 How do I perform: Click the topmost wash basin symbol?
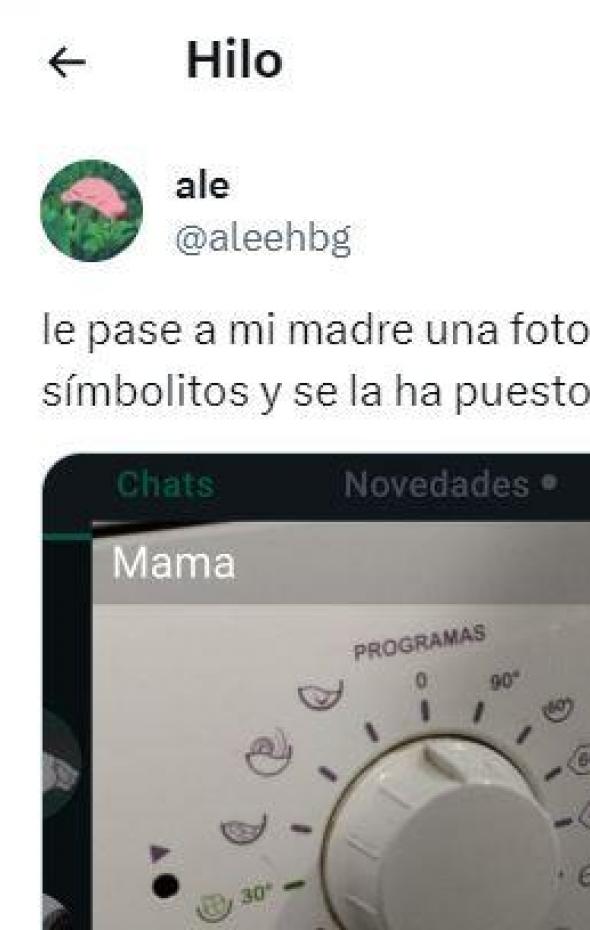[321, 695]
